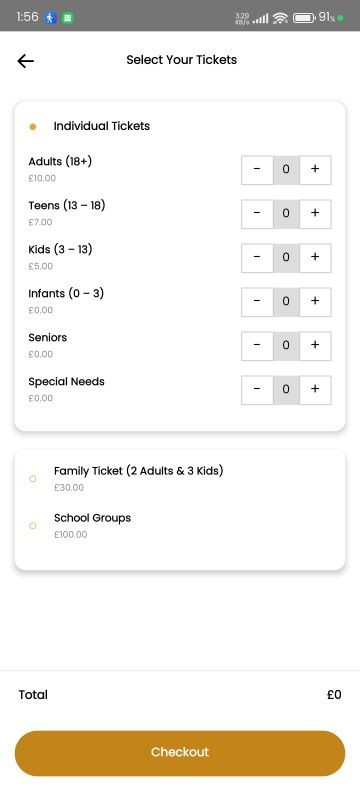Choose Family Ticket (2 Adults & 3 Kids) option
Screen dimensions: 360x800
click(x=33, y=479)
